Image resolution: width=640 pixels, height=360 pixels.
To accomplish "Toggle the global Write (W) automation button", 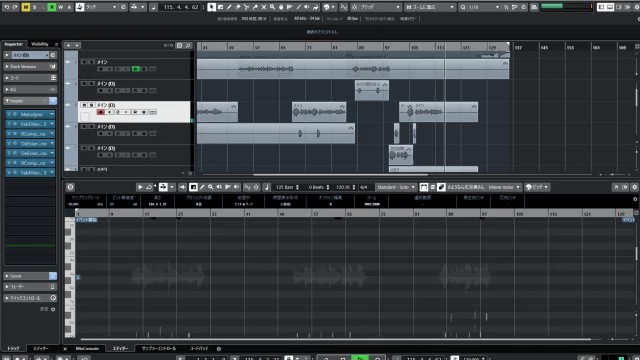I will (60, 7).
